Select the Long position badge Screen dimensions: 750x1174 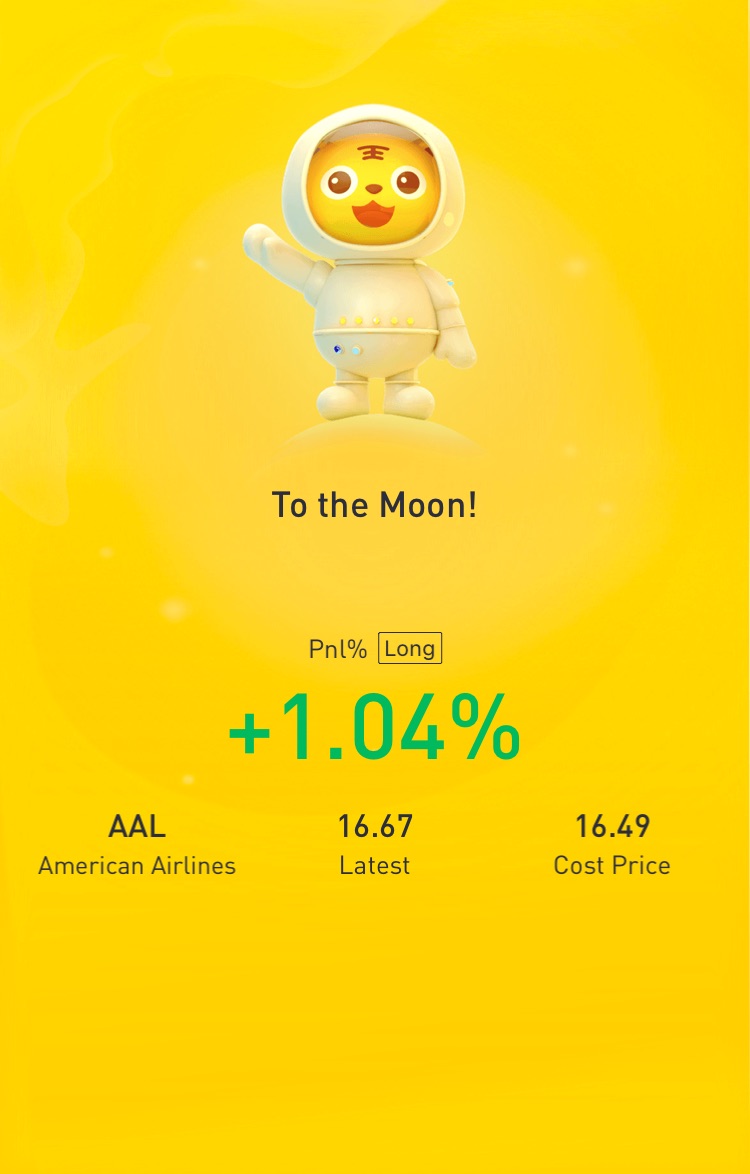409,648
